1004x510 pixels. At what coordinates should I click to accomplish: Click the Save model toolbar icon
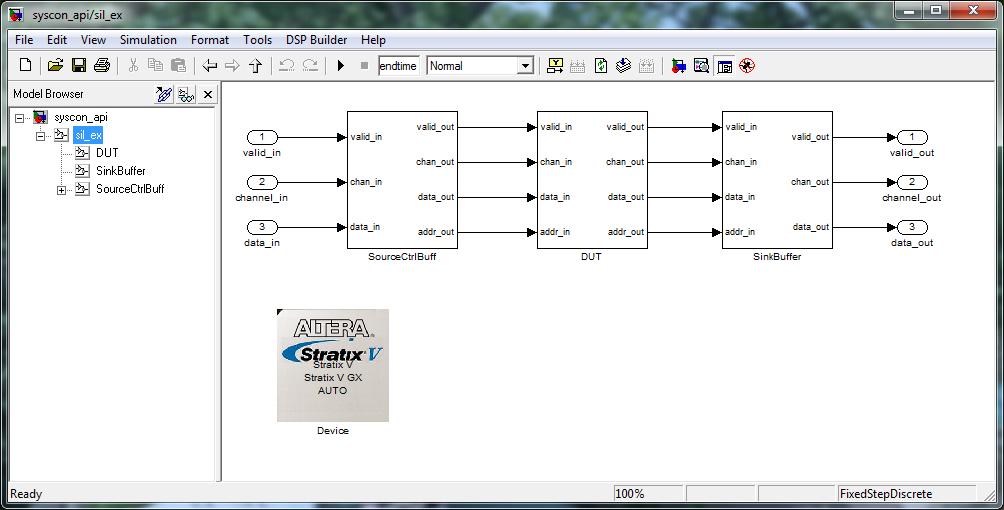pyautogui.click(x=78, y=66)
